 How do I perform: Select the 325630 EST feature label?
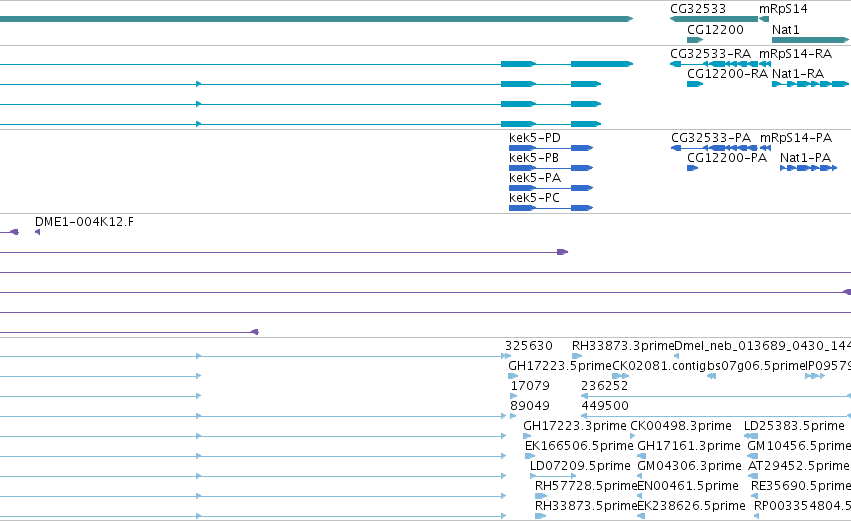[x=529, y=346]
